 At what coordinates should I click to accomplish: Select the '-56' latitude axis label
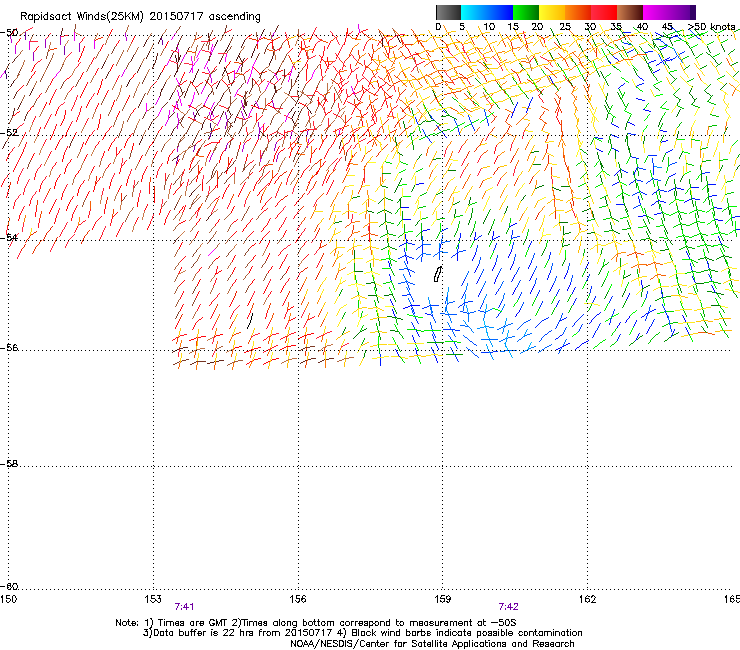(x=9, y=347)
